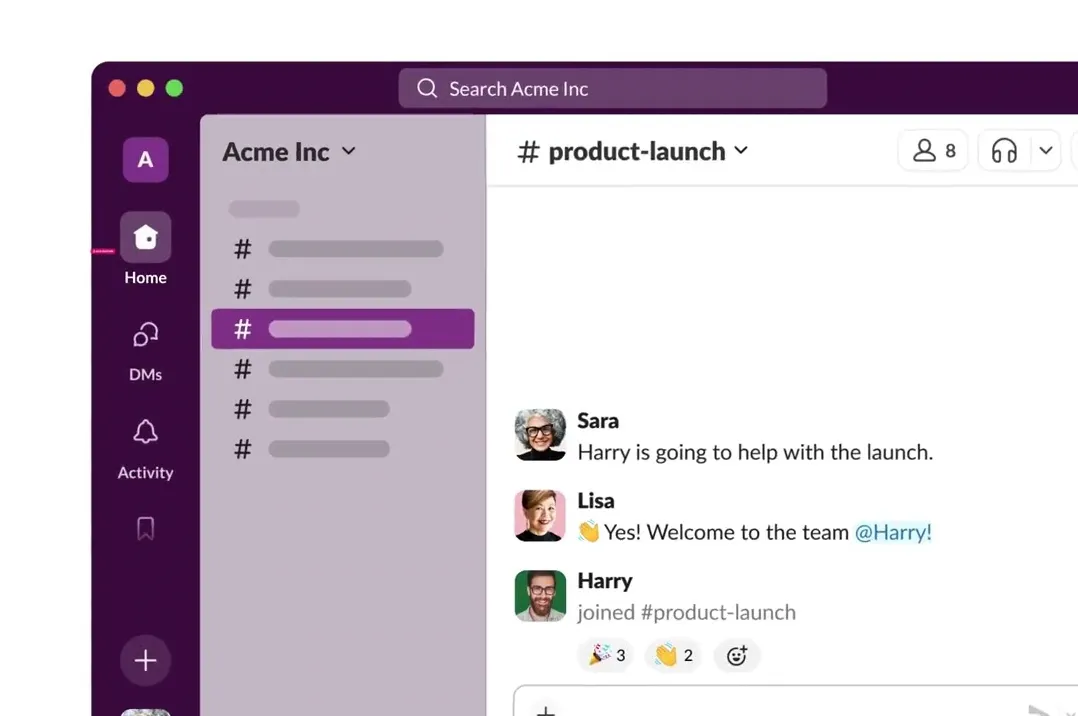This screenshot has height=716, width=1078.
Task: Select the first channel in list
Action: click(x=342, y=249)
